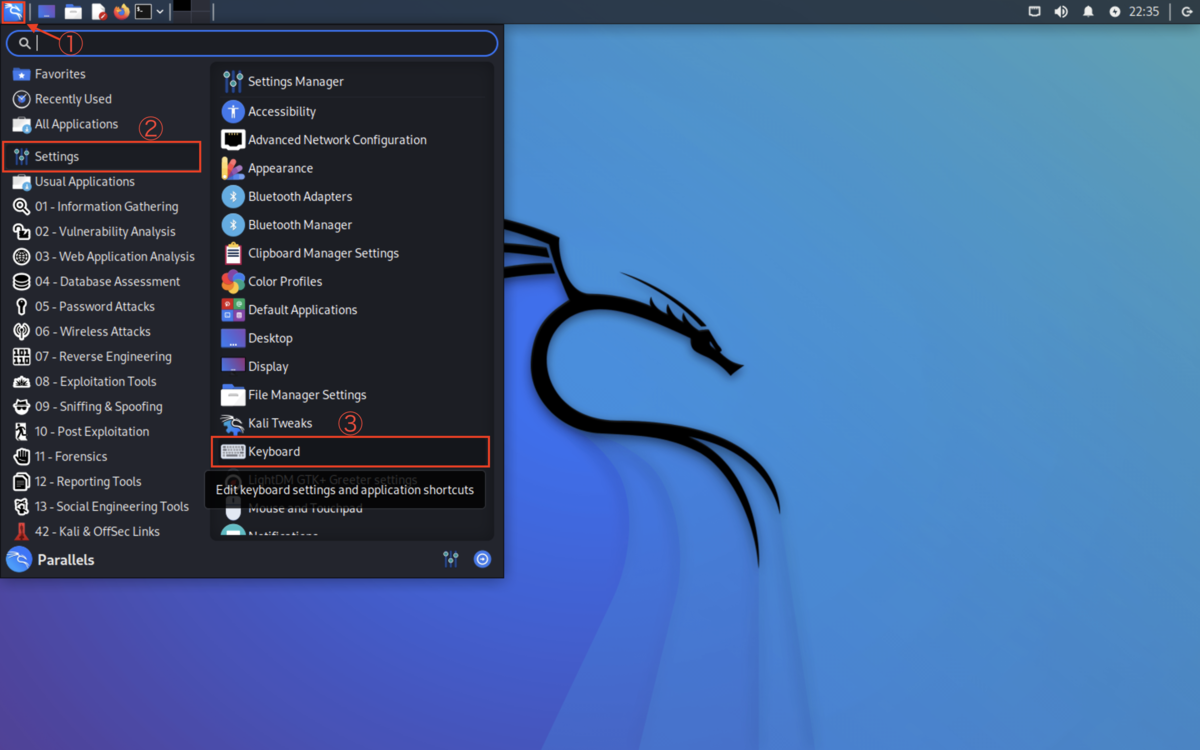This screenshot has width=1200, height=750.
Task: Open the file manager taskbar icon
Action: tap(73, 12)
